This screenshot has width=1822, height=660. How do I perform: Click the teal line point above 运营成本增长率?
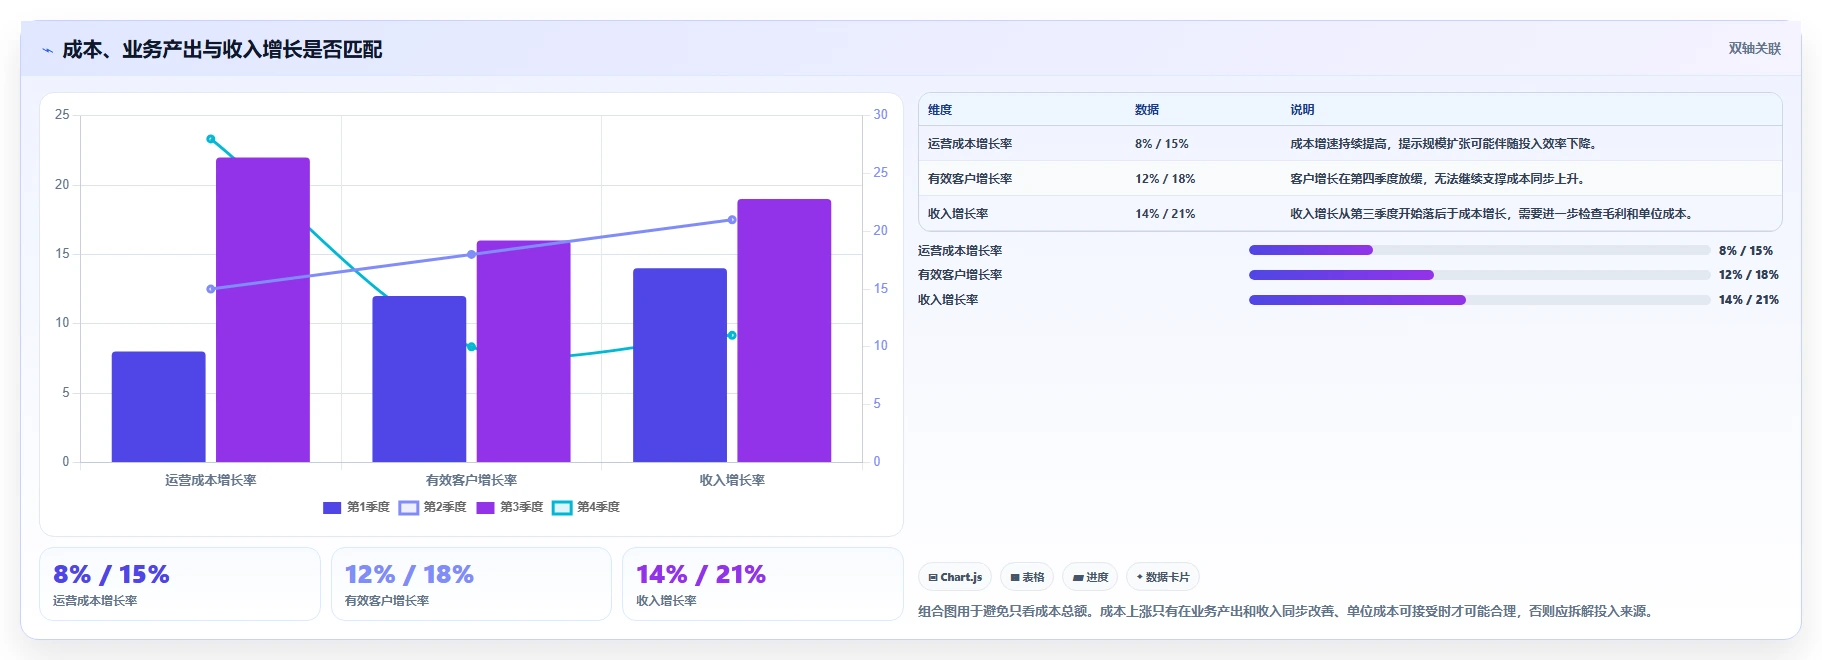[x=211, y=139]
